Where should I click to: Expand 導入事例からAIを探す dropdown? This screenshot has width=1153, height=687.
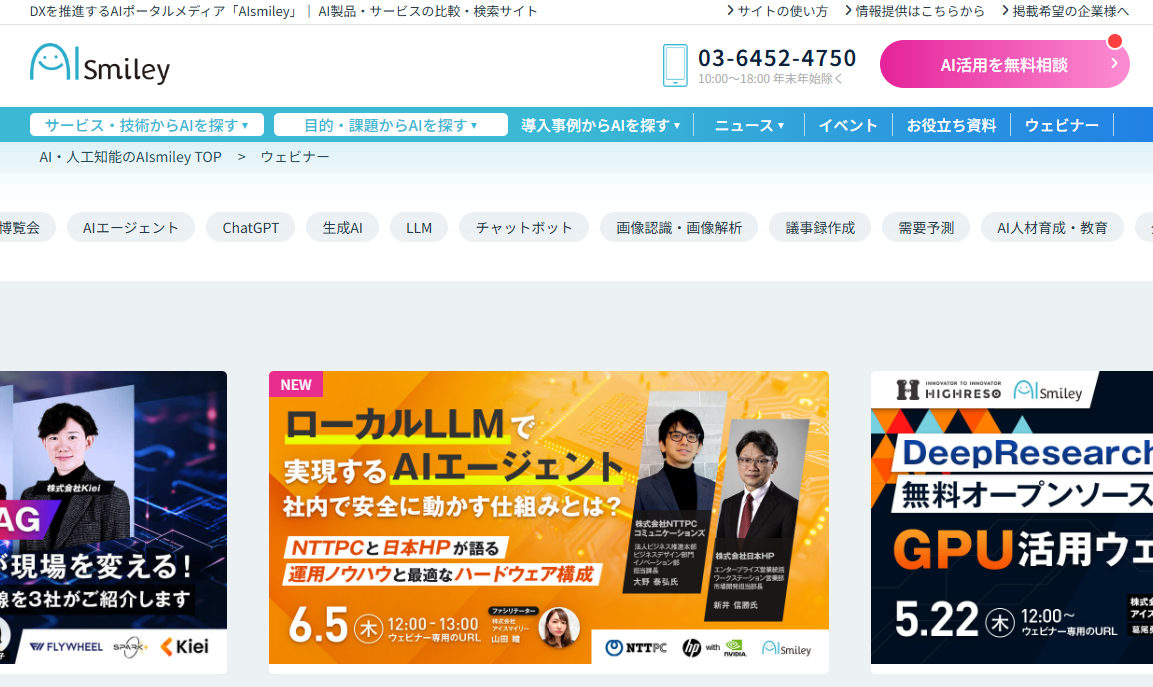point(600,125)
